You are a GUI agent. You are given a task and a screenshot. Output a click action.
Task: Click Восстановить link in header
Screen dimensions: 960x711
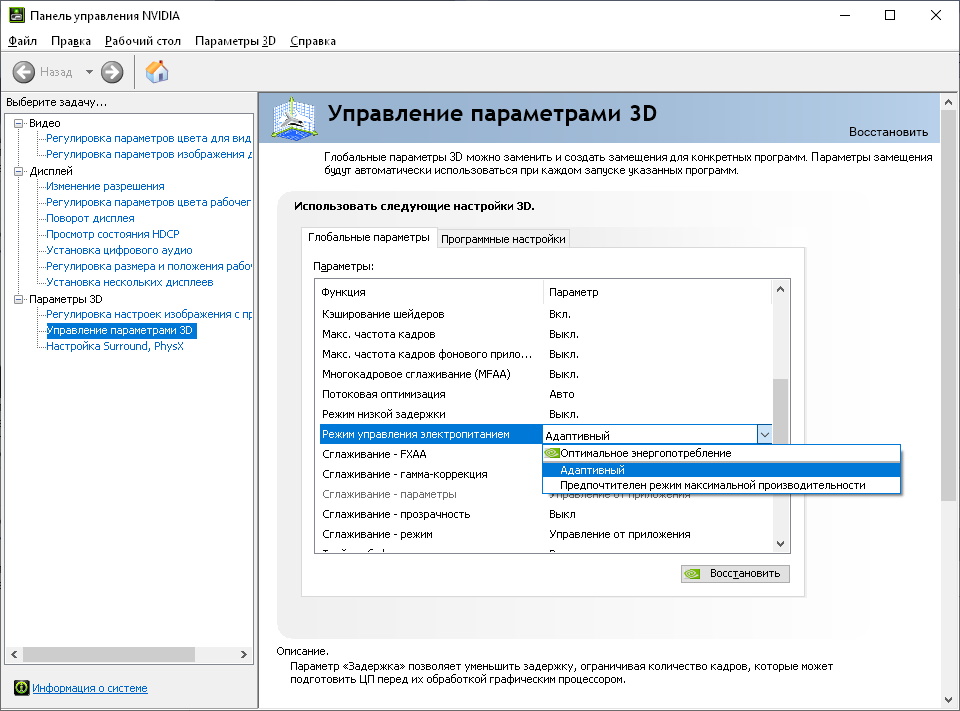coord(888,132)
